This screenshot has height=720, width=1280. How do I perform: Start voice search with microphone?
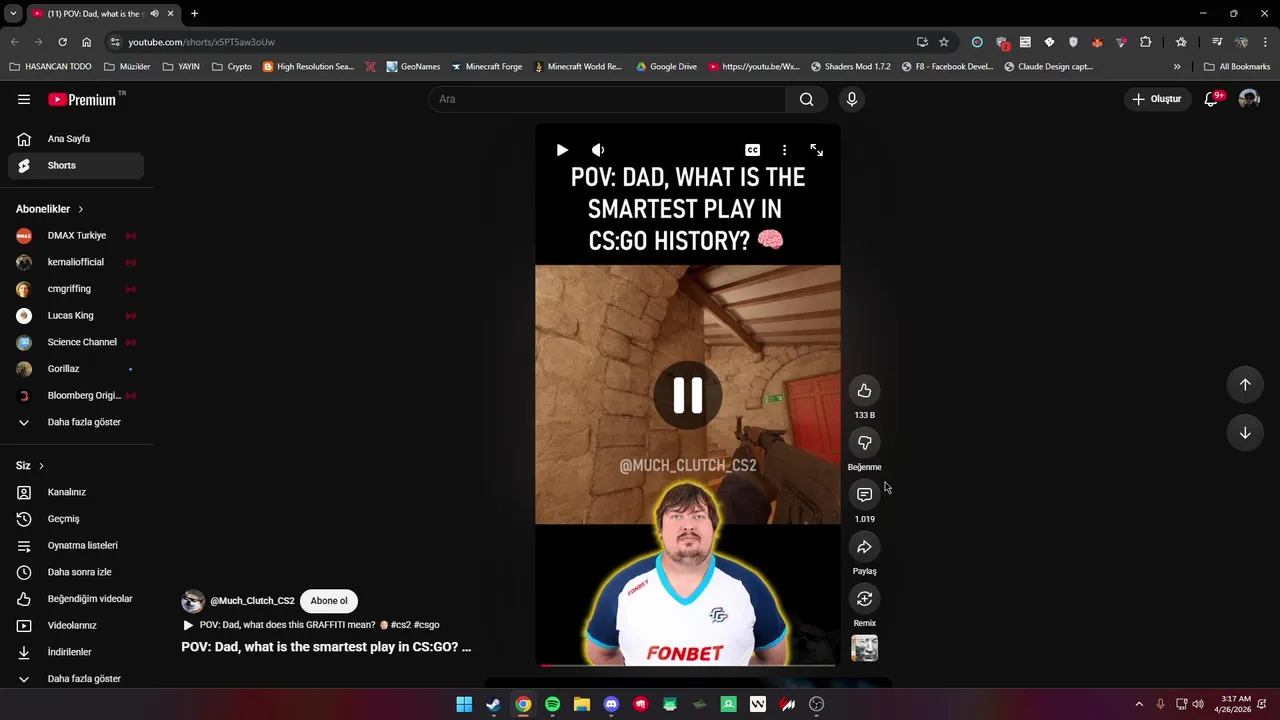852,99
